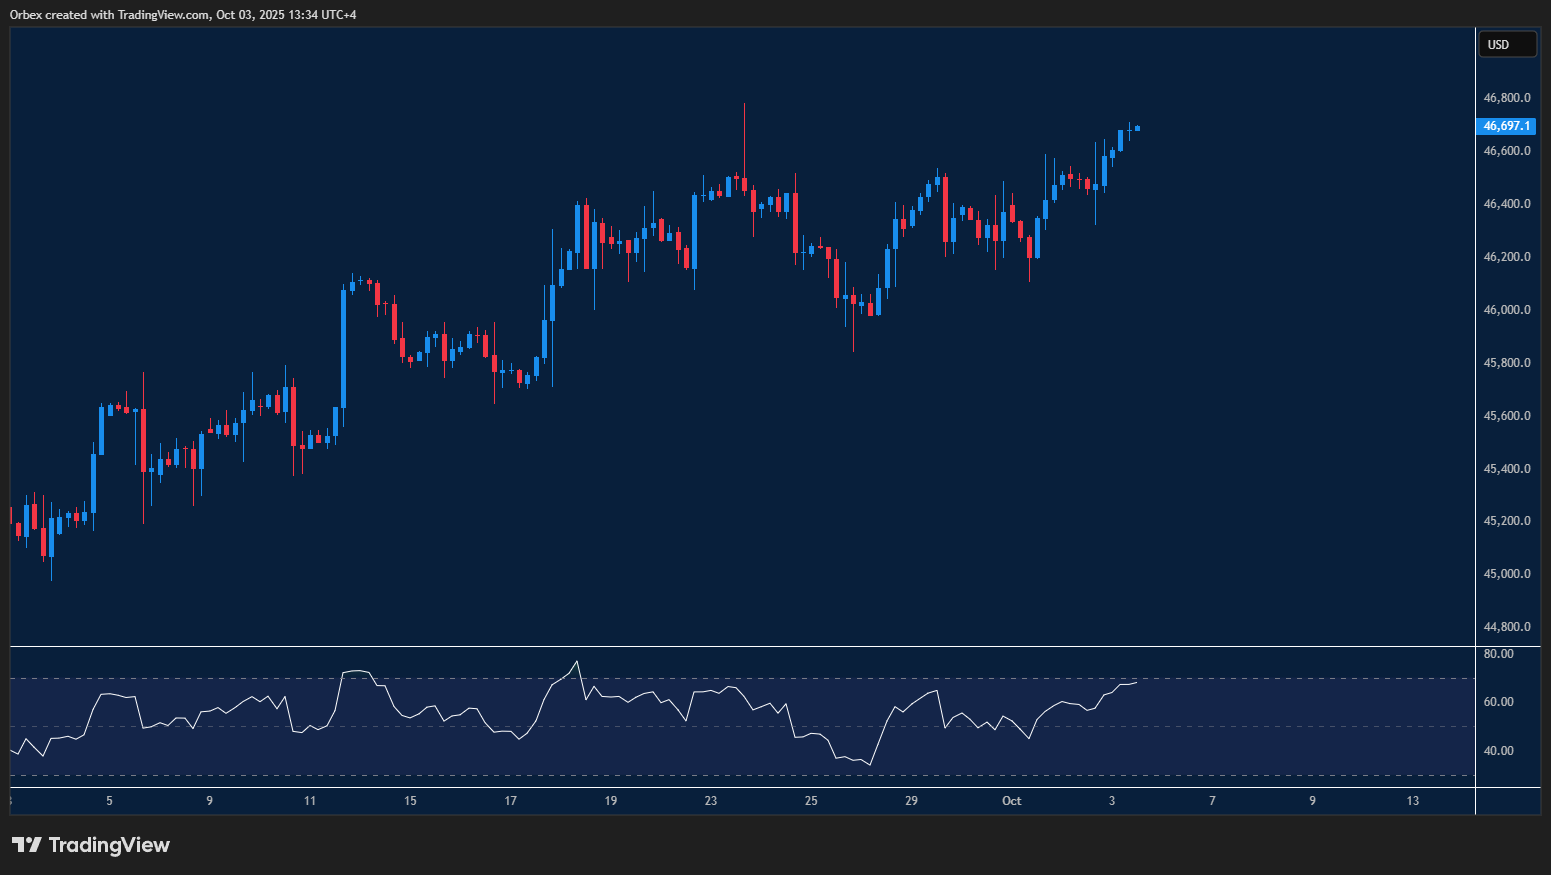
Task: Open the USD currency selector
Action: [x=1507, y=45]
